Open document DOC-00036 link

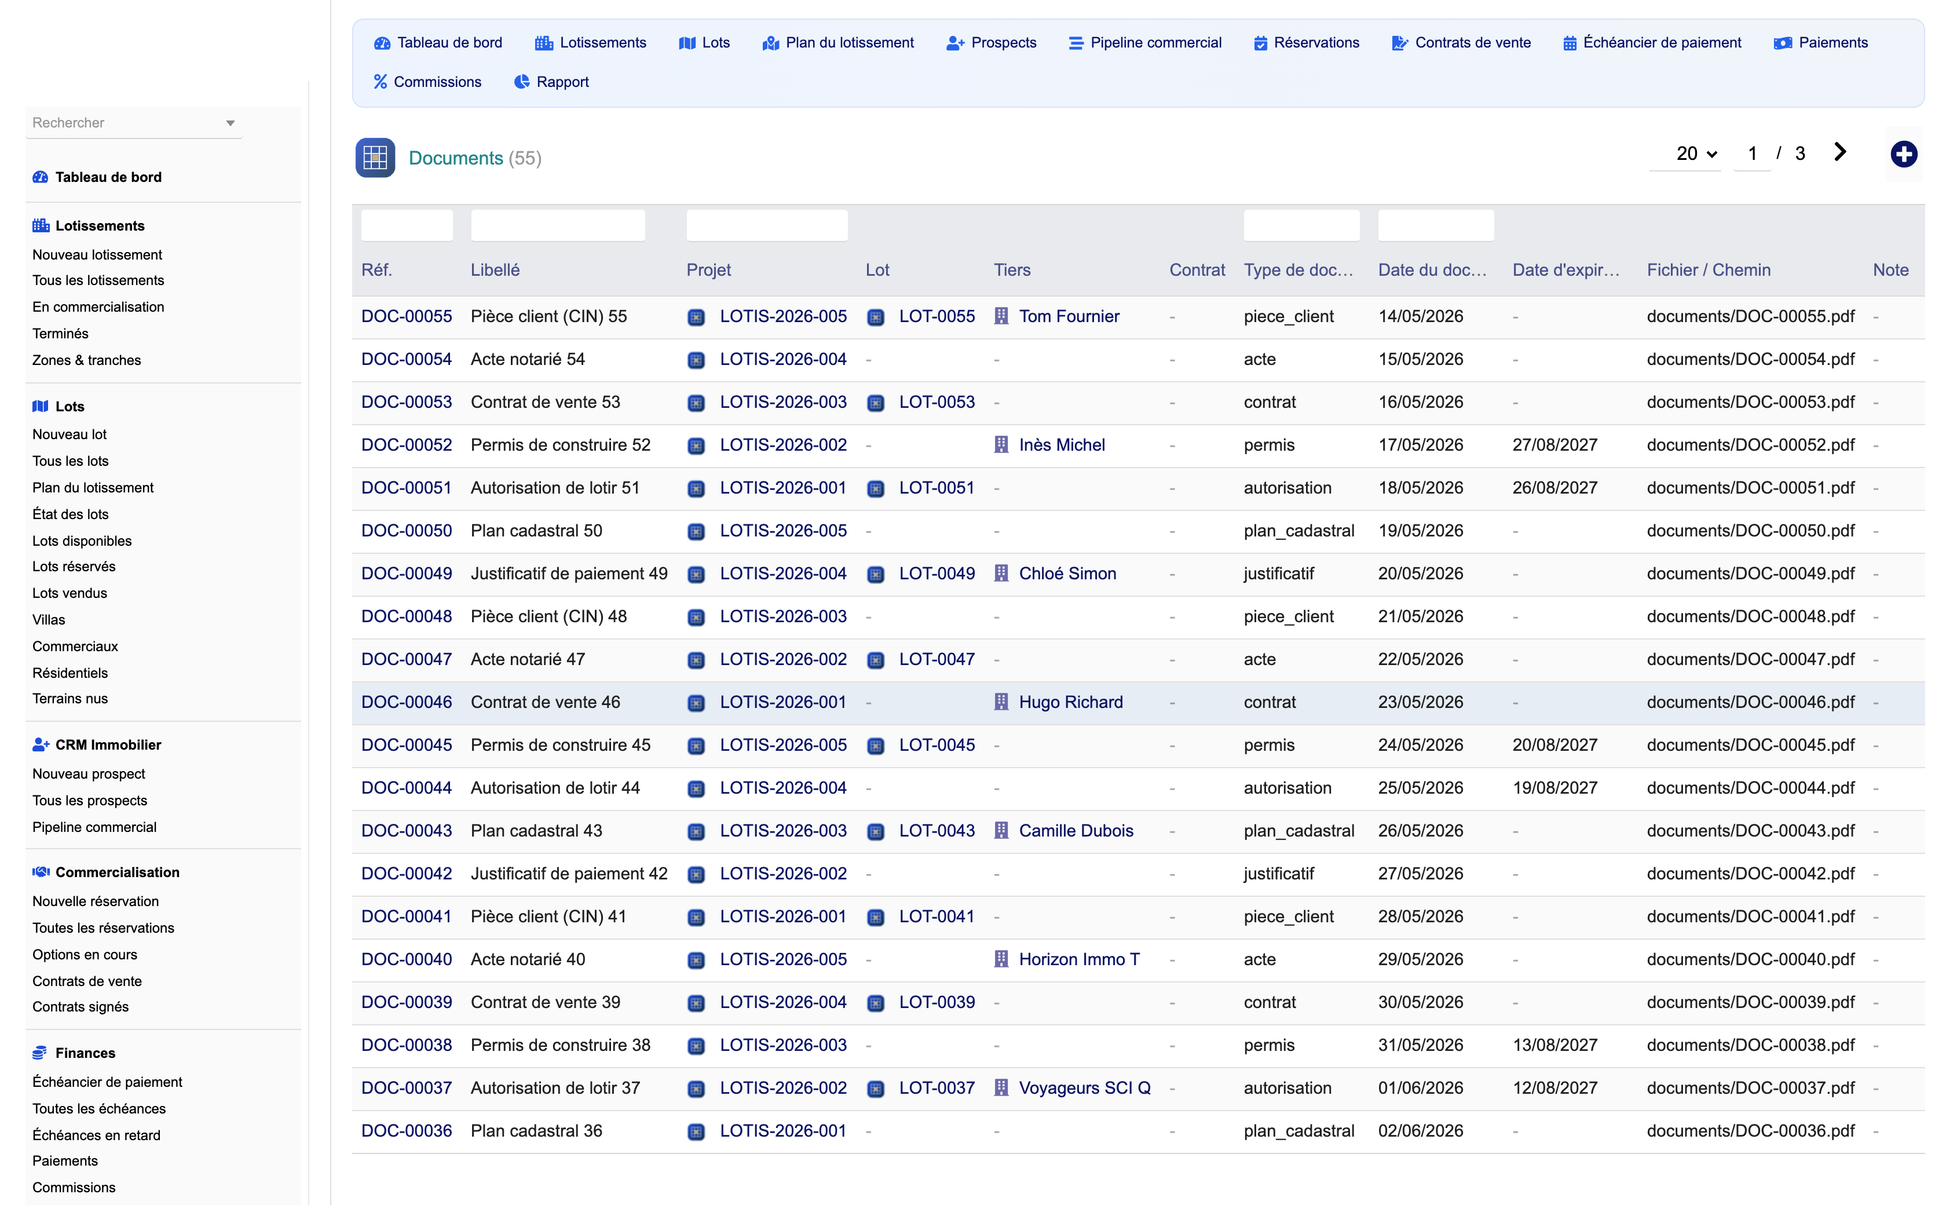pyautogui.click(x=406, y=1131)
